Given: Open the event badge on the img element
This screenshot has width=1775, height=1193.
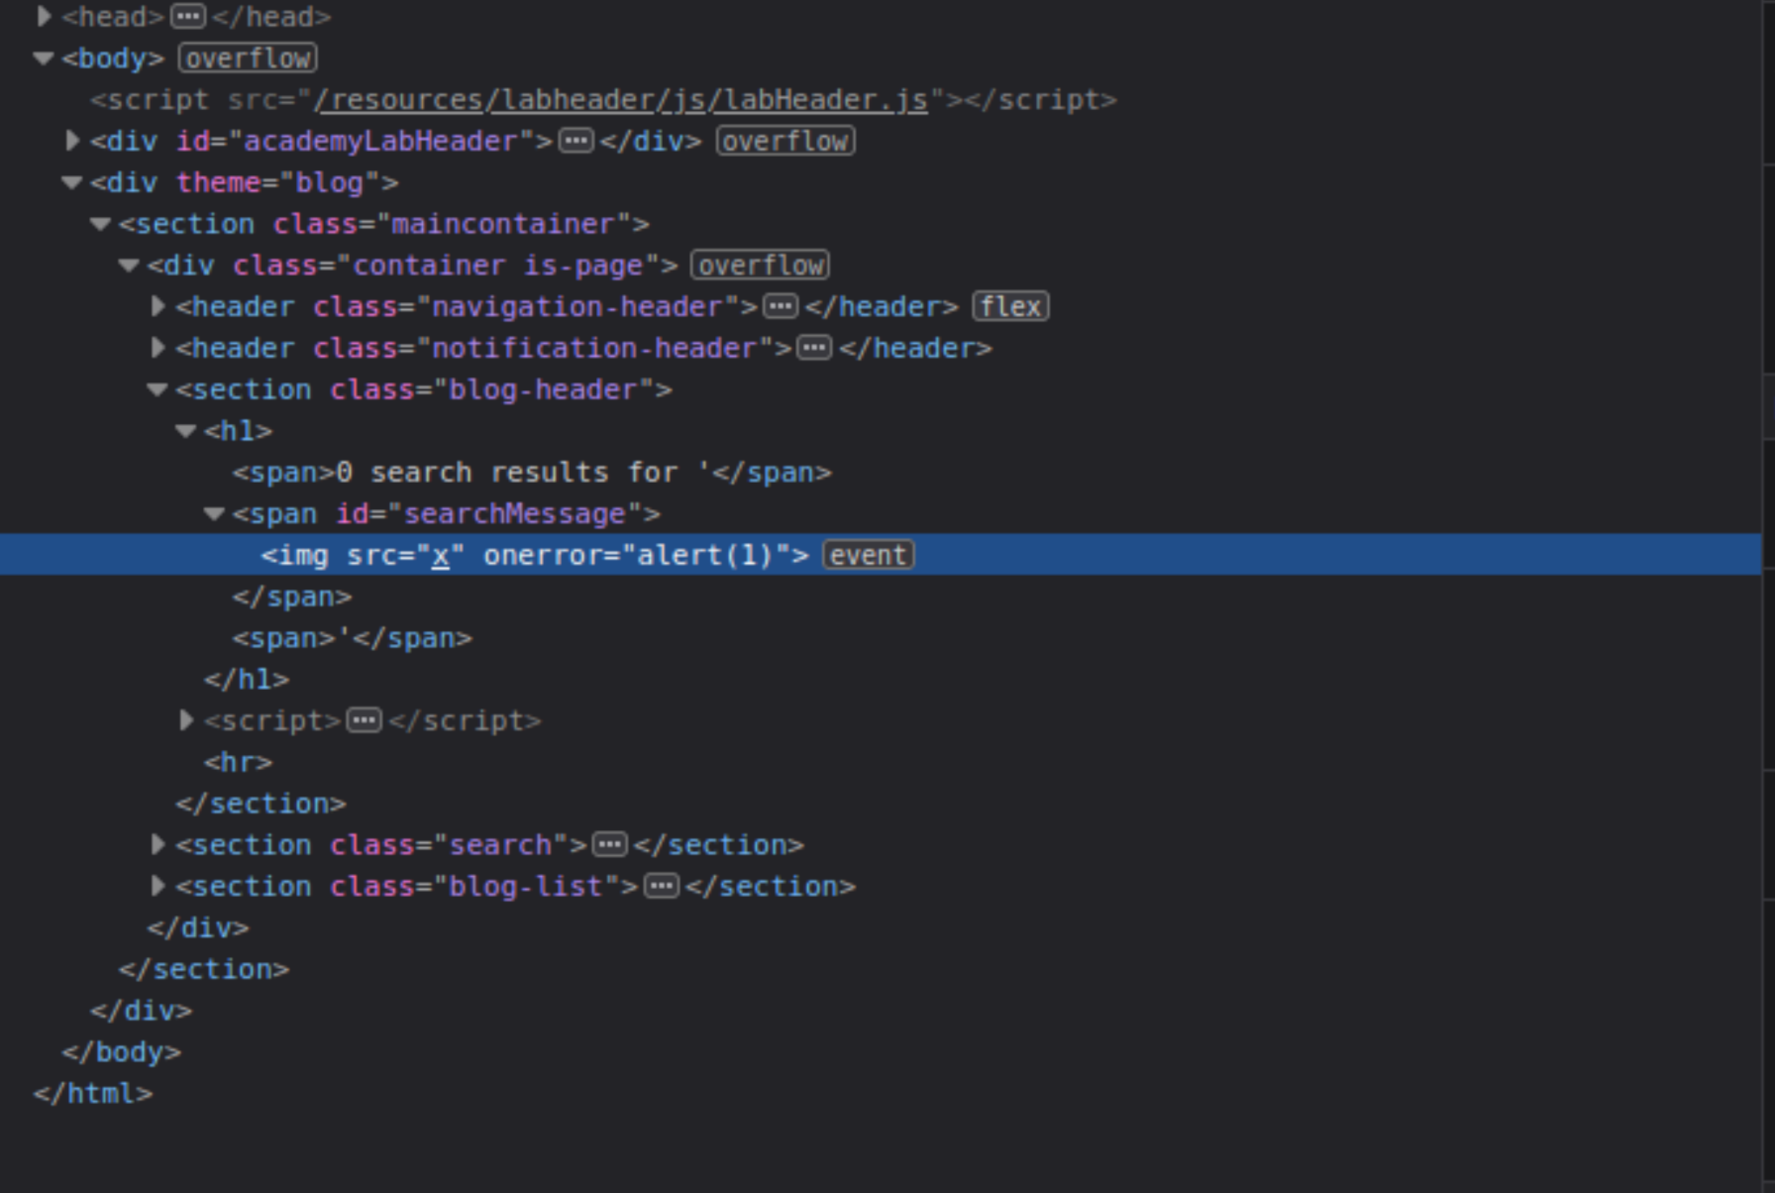Looking at the screenshot, I should point(868,555).
